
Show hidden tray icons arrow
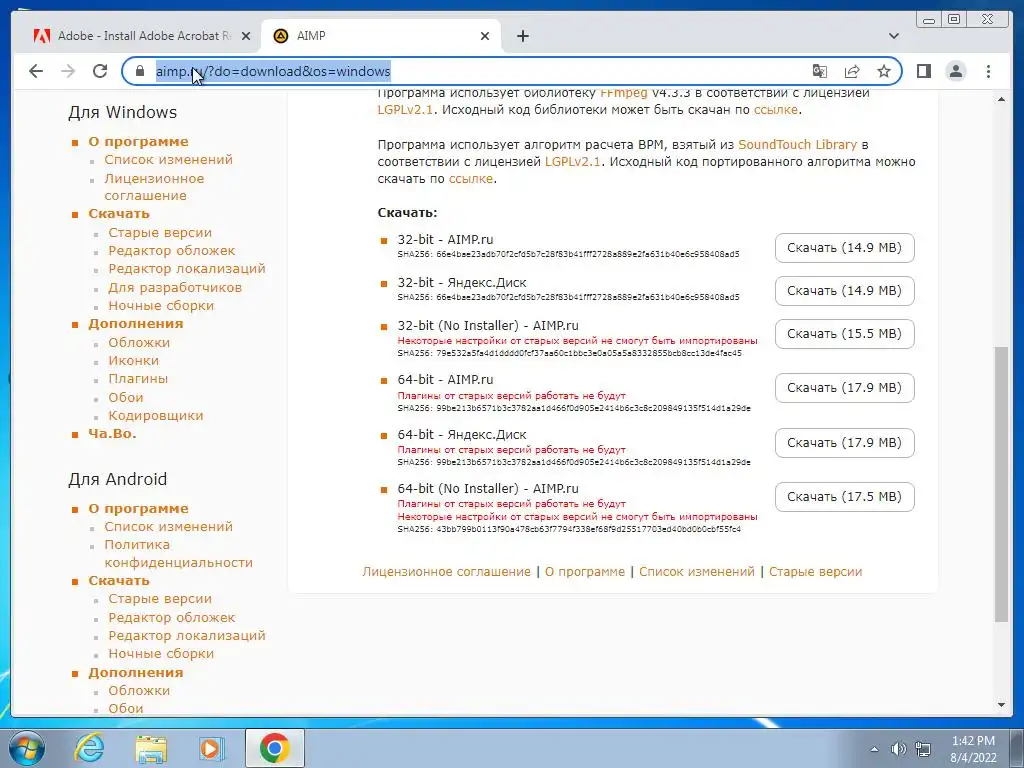(874, 749)
